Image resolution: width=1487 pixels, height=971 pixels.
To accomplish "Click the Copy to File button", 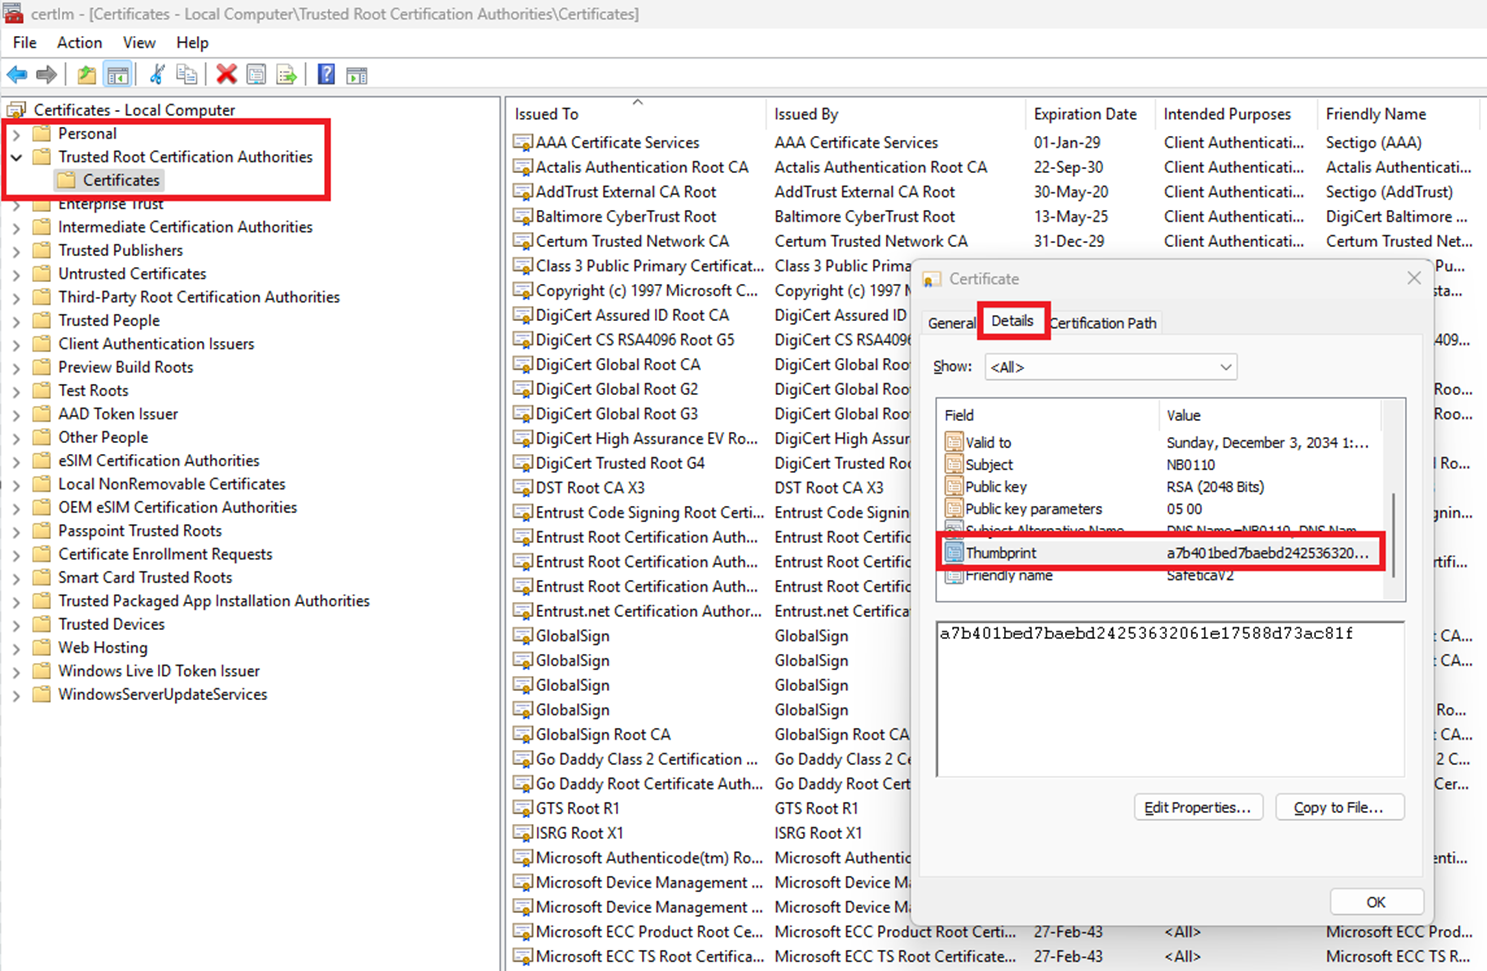I will (x=1339, y=807).
